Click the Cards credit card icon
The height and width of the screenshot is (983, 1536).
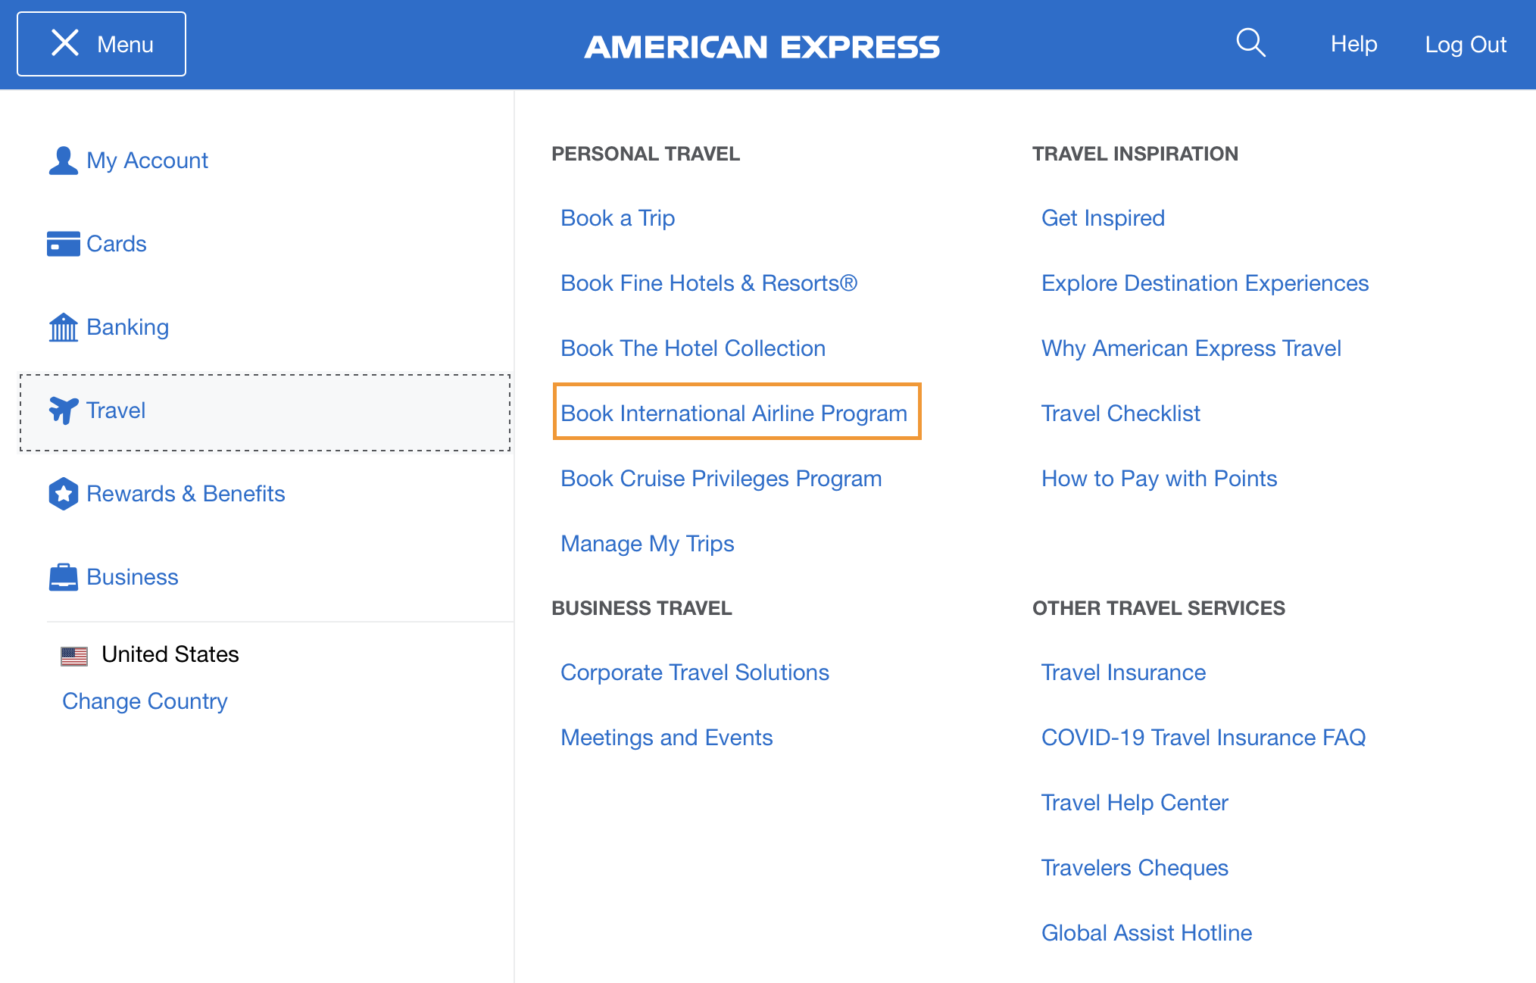point(63,243)
